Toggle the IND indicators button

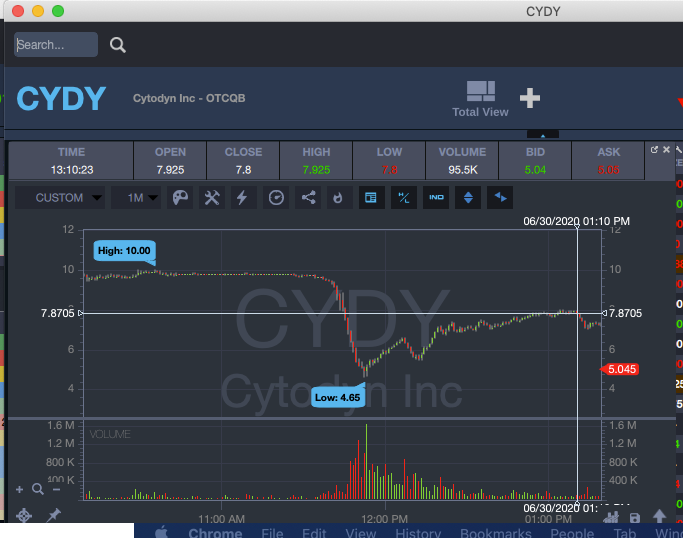(x=436, y=198)
